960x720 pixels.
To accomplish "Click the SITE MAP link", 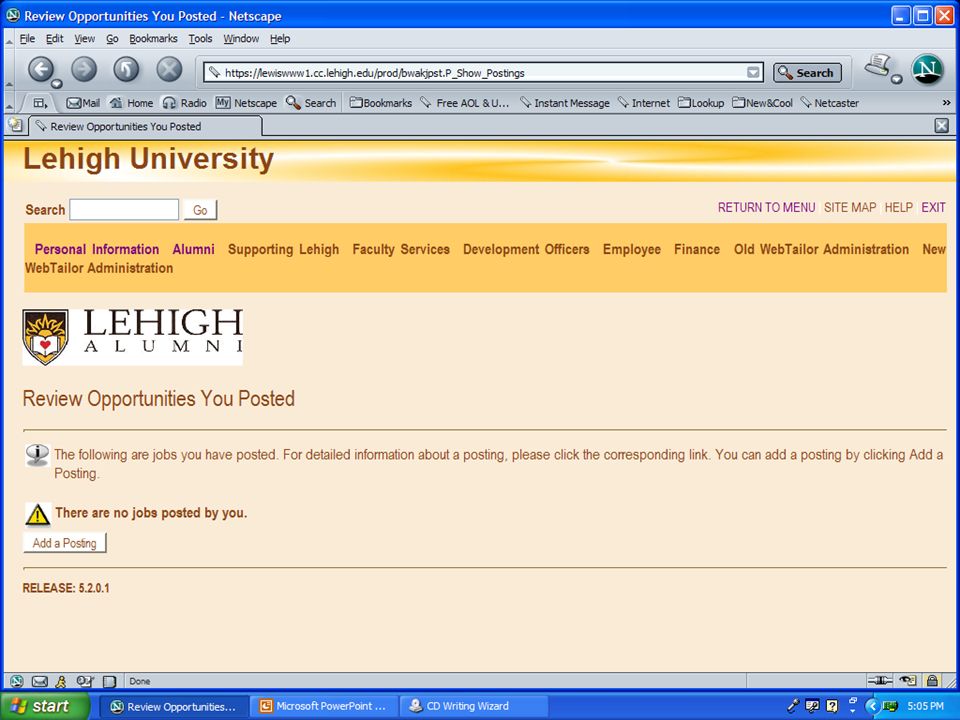I will 850,208.
